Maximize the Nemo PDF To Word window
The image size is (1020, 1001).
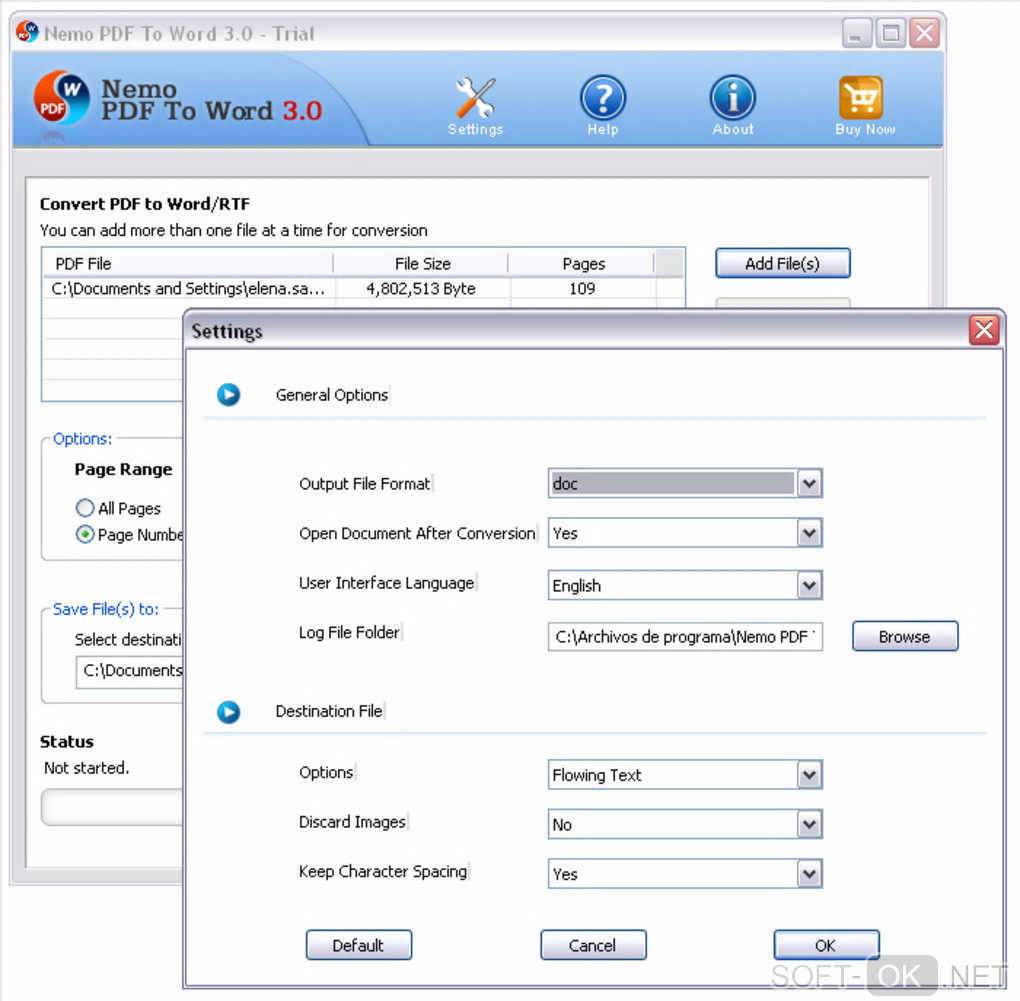(891, 33)
